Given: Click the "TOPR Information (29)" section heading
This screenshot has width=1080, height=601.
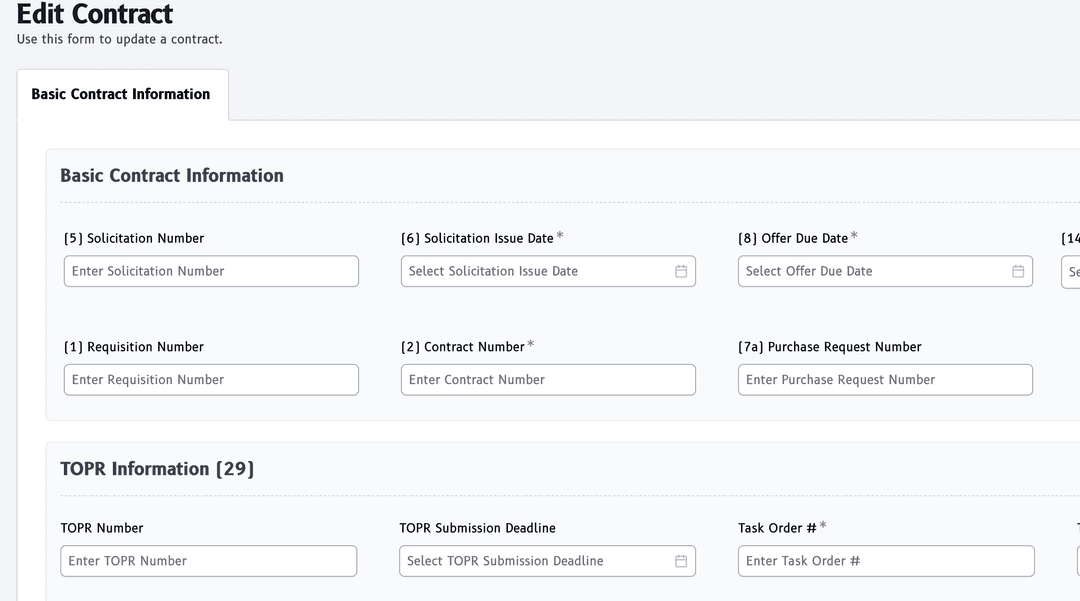Looking at the screenshot, I should tap(157, 469).
